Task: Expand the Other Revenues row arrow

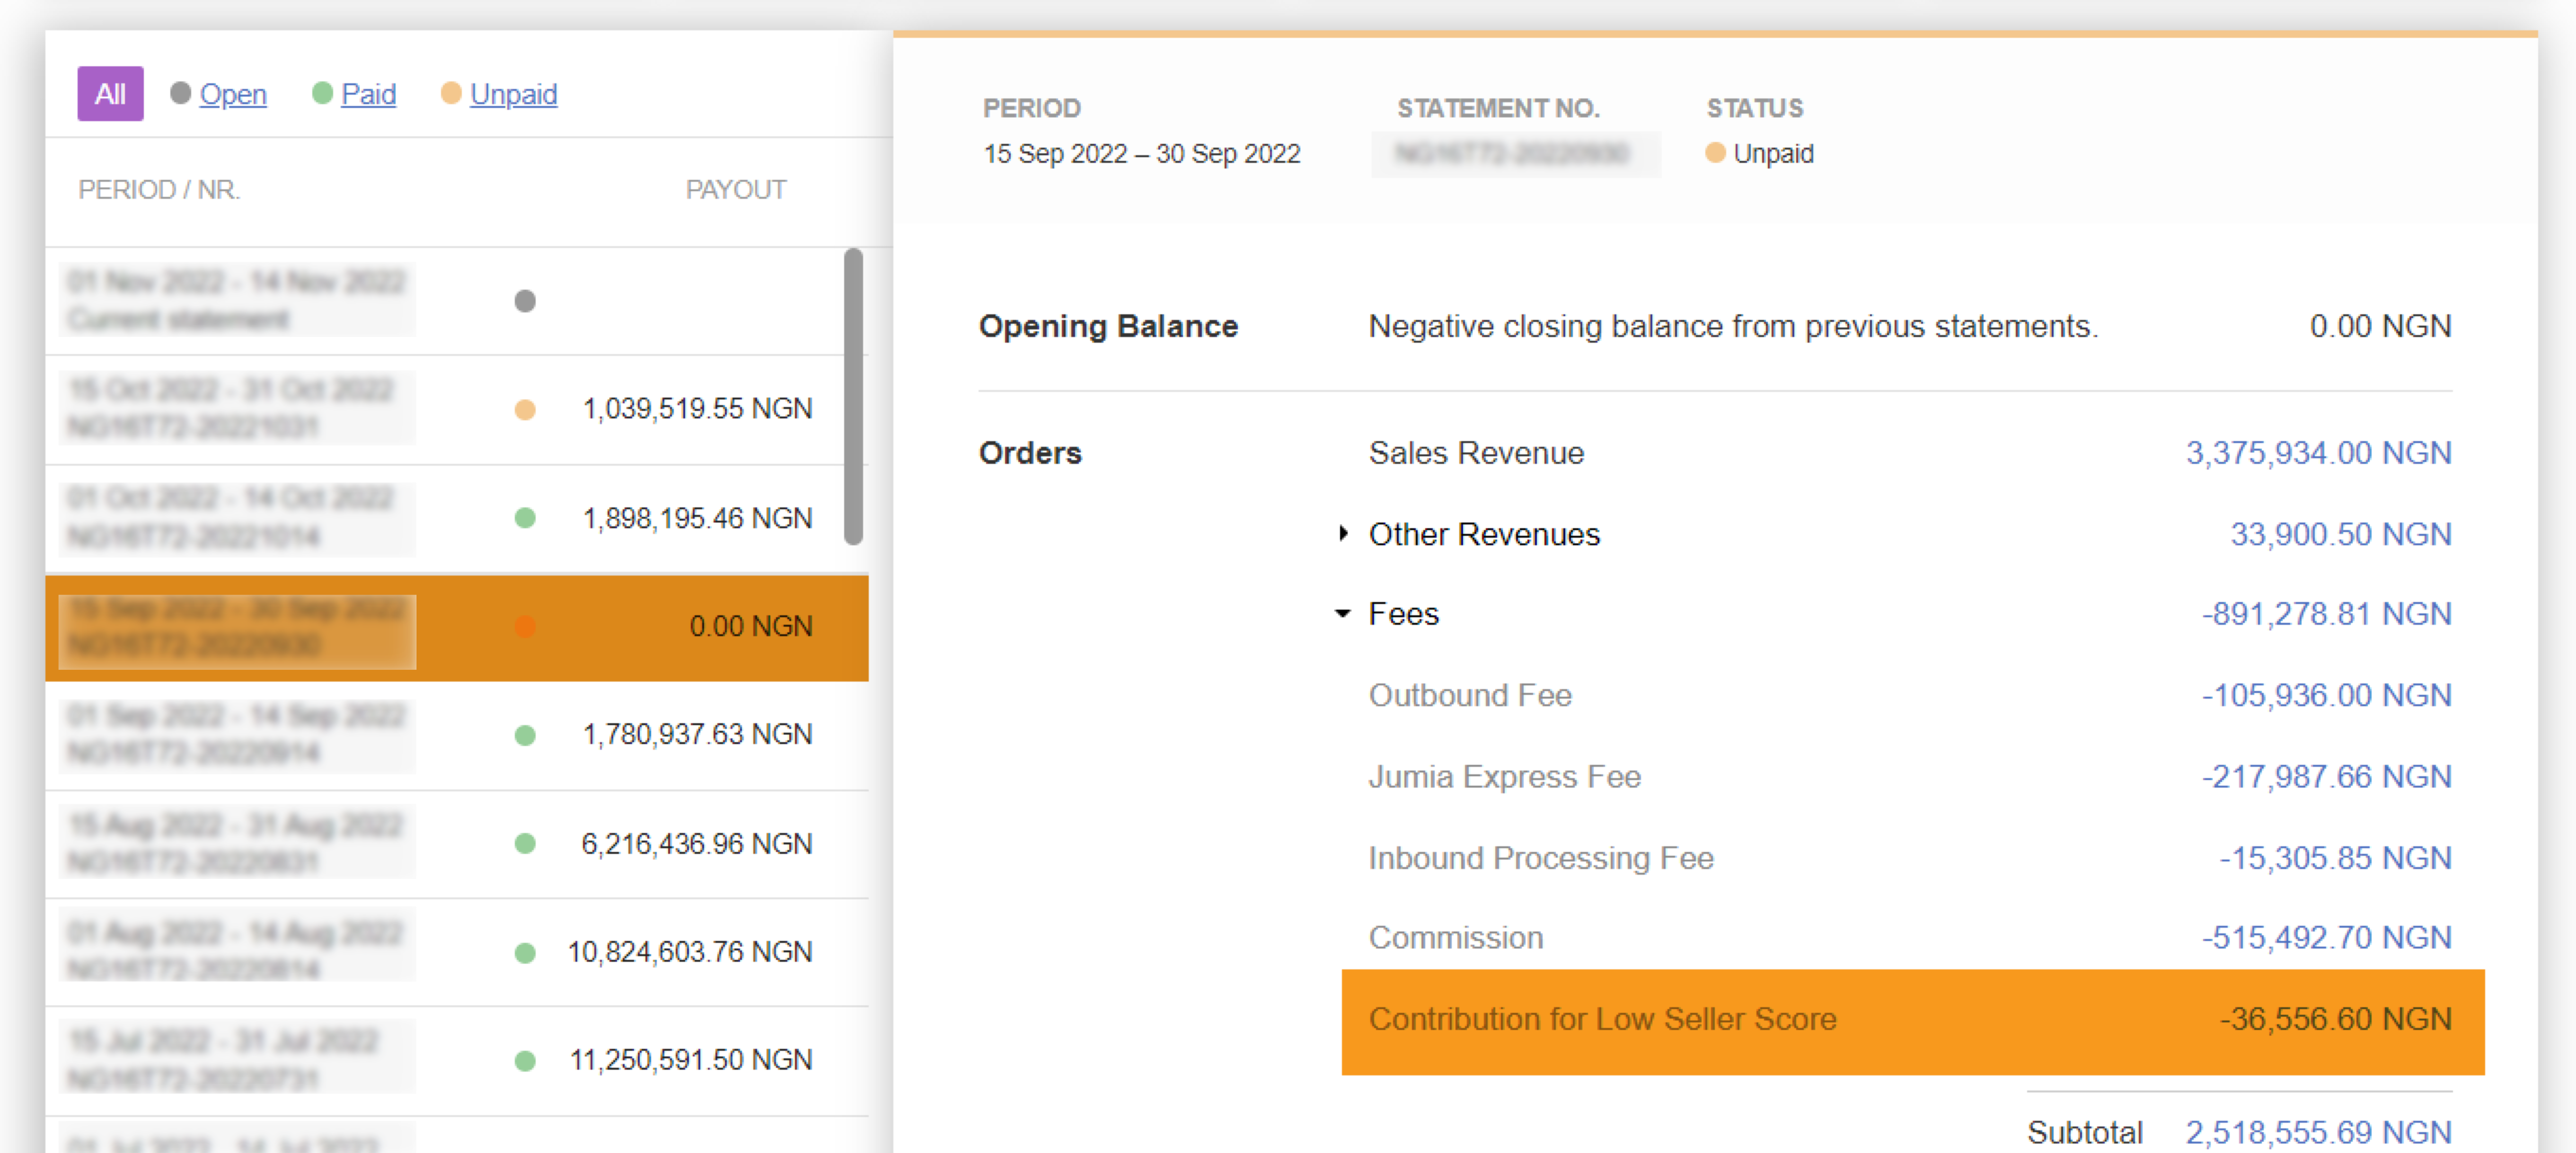Action: [1343, 534]
